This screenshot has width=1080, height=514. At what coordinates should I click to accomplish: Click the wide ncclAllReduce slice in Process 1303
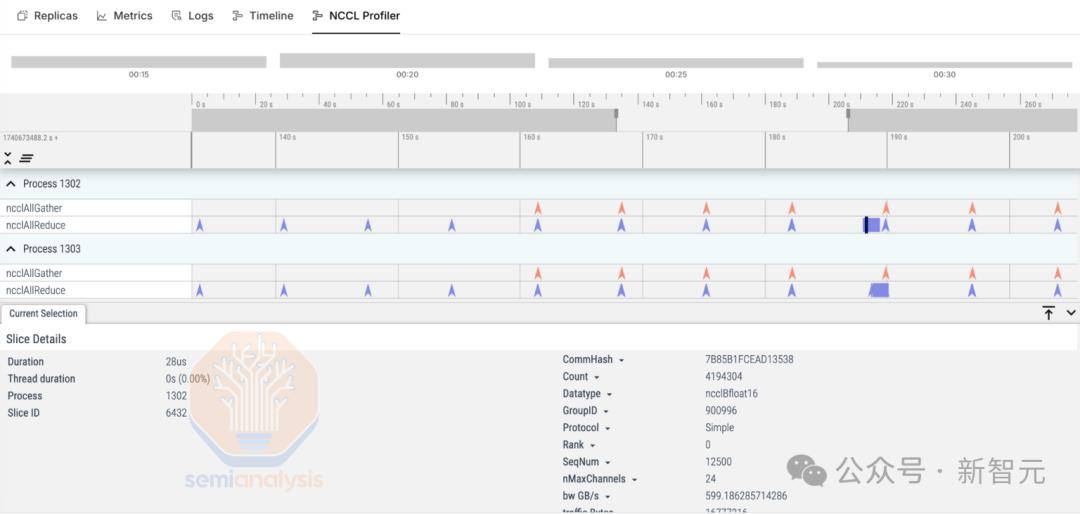[879, 290]
